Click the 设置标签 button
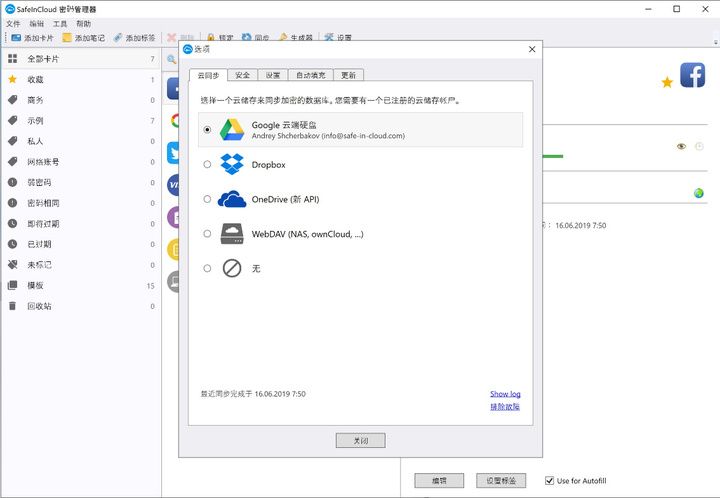 (501, 481)
